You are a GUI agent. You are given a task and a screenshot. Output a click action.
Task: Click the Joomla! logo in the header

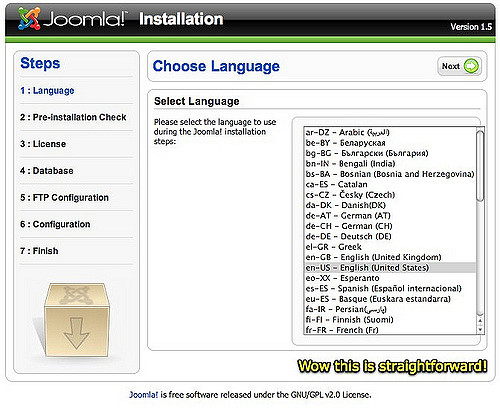[72, 19]
